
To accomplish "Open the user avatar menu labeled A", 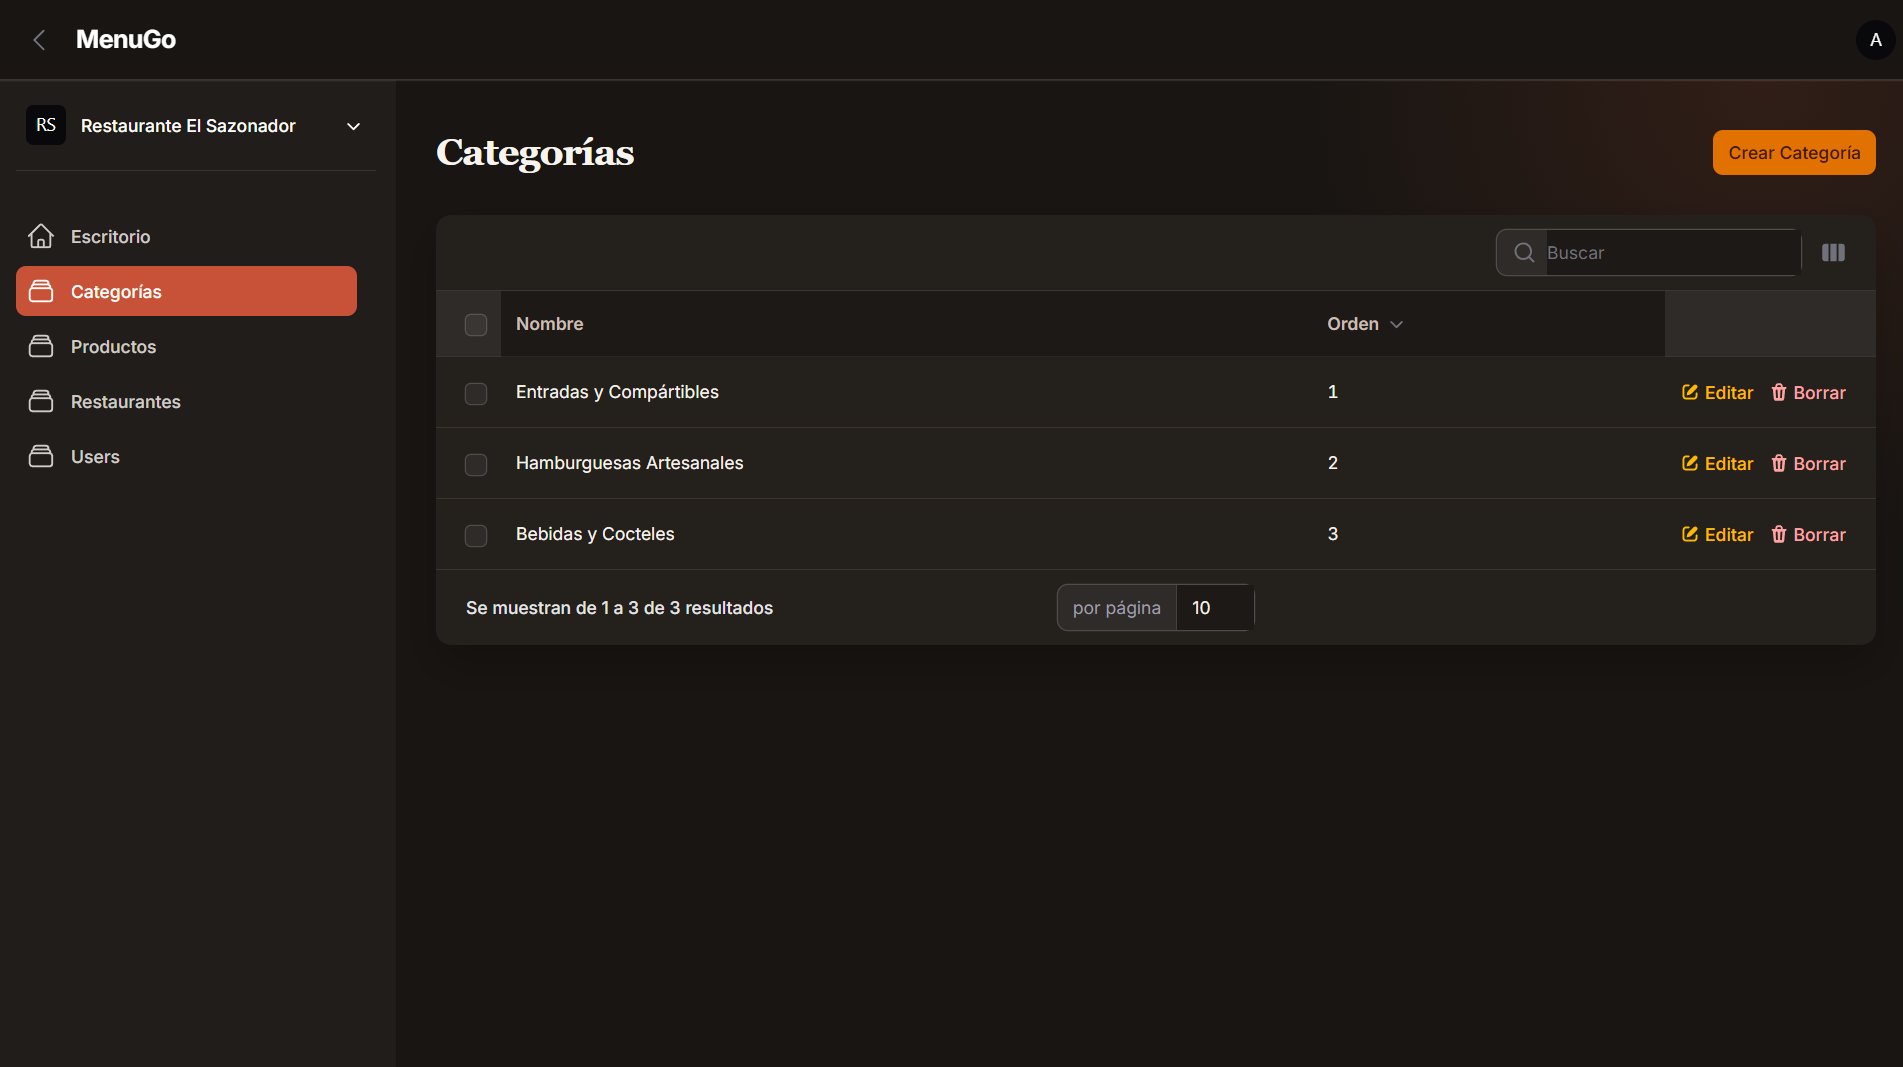I will 1876,40.
